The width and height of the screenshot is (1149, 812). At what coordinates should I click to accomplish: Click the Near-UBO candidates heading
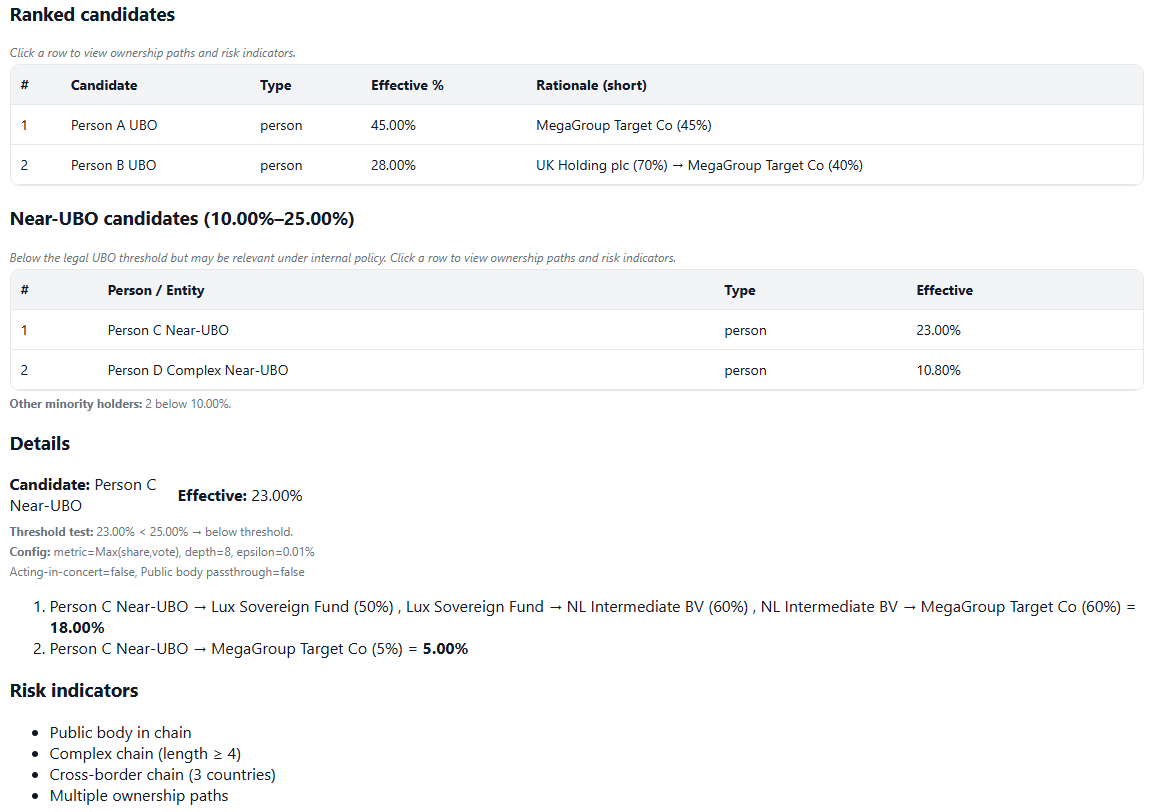click(x=181, y=218)
